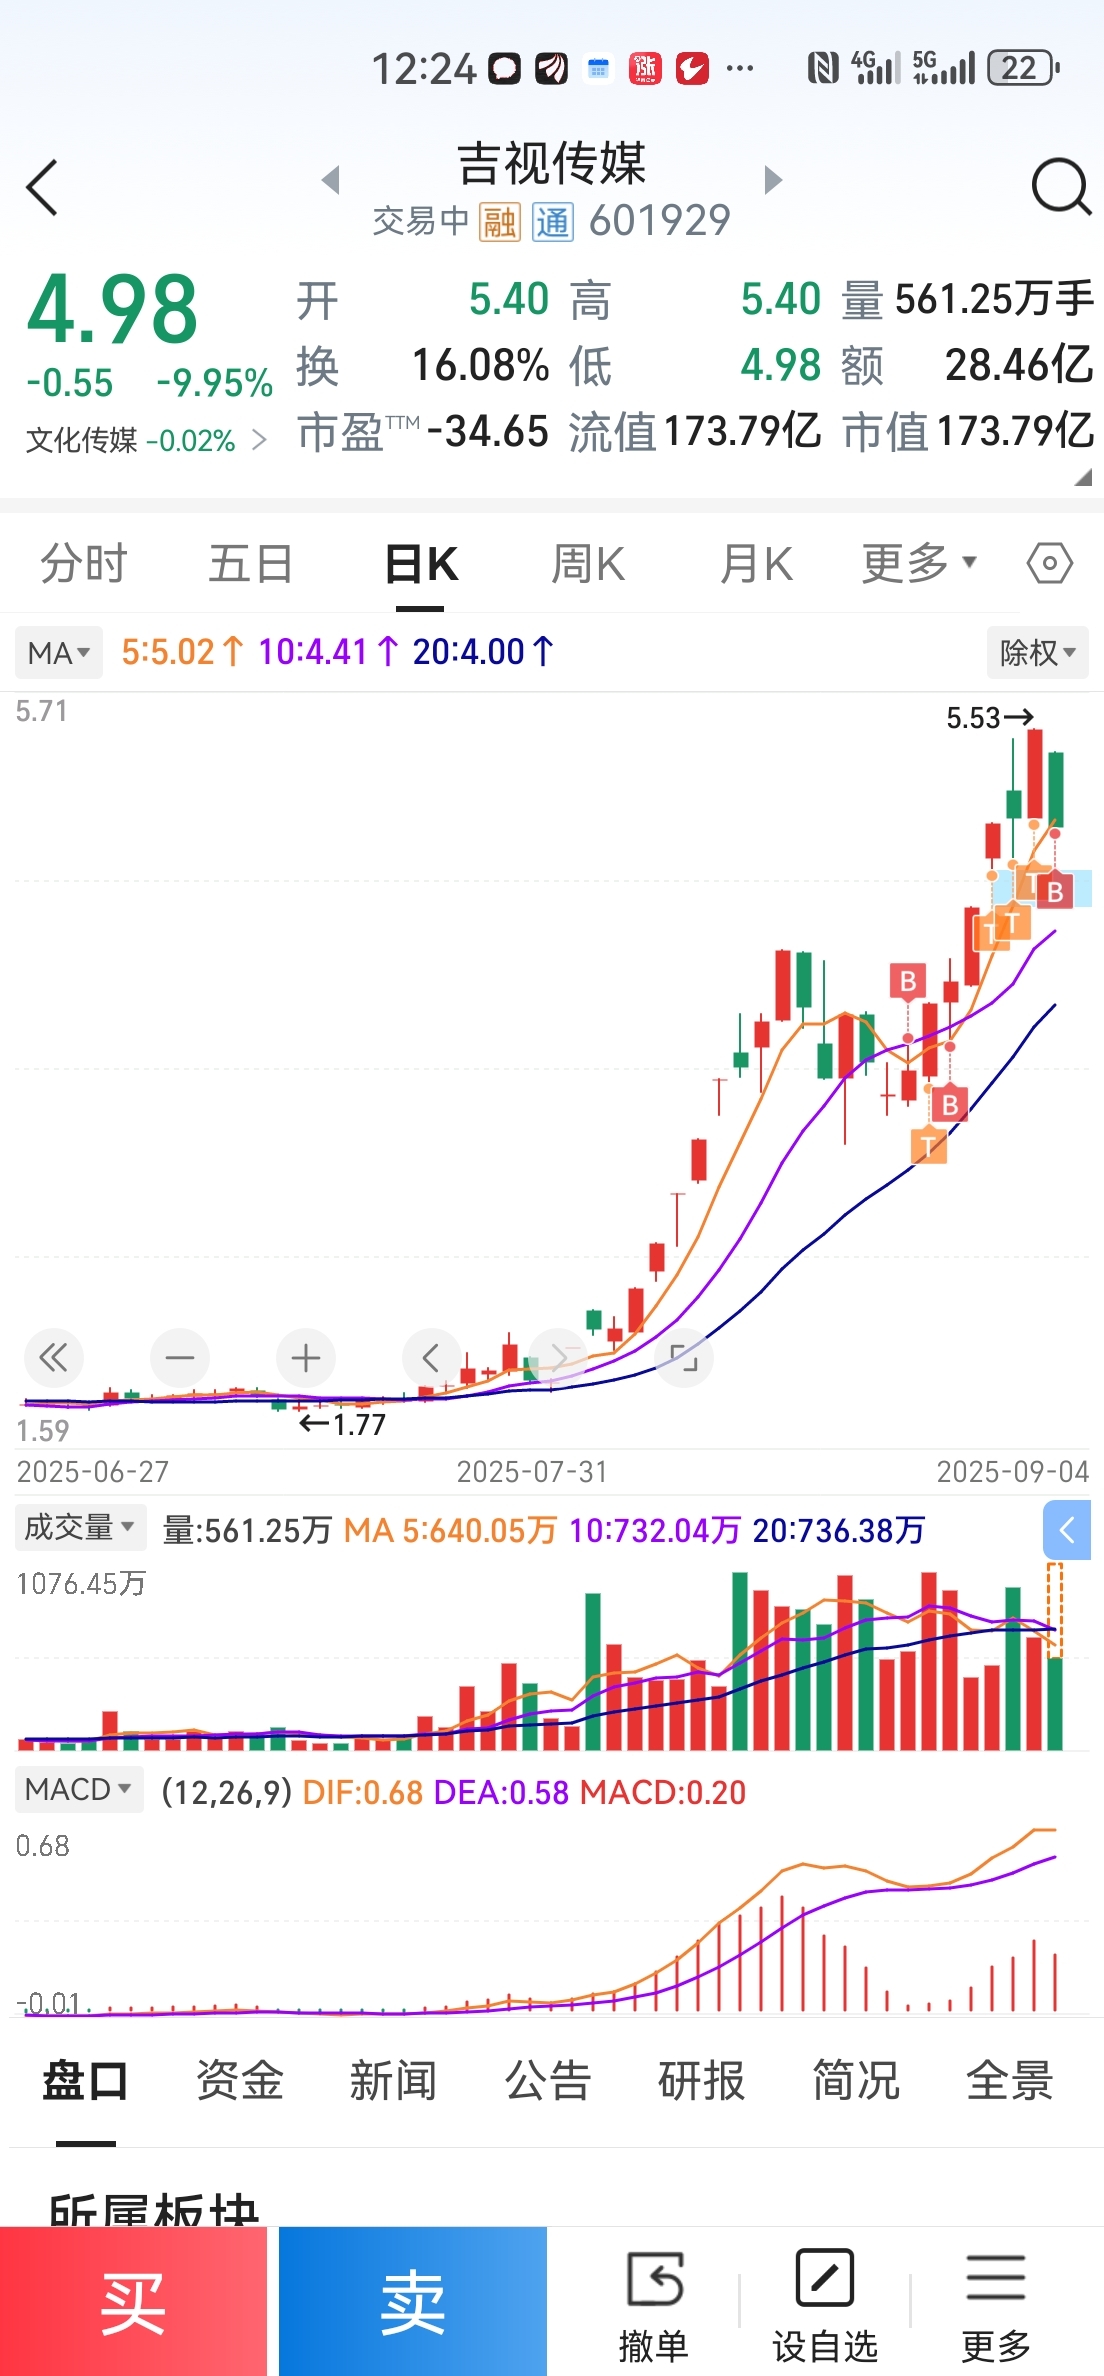Open the 研报 tab

701,2082
